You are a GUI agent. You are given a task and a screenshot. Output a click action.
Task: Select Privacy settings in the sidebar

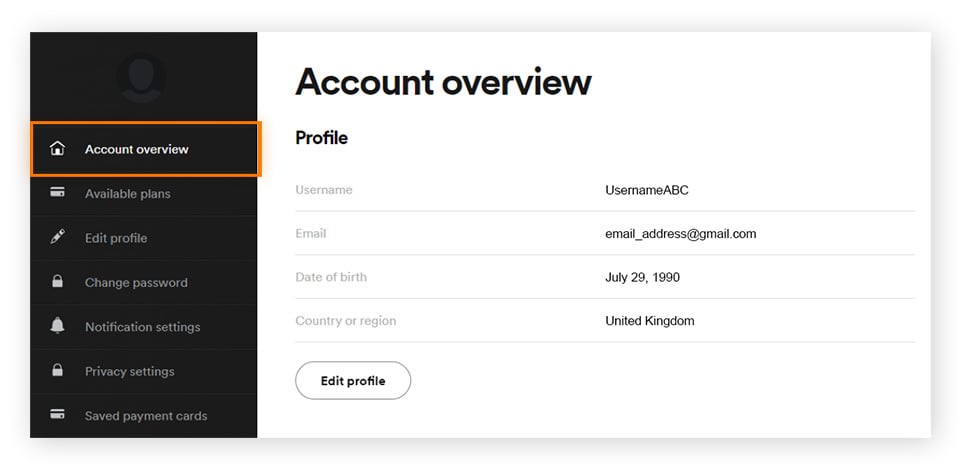coord(144,371)
